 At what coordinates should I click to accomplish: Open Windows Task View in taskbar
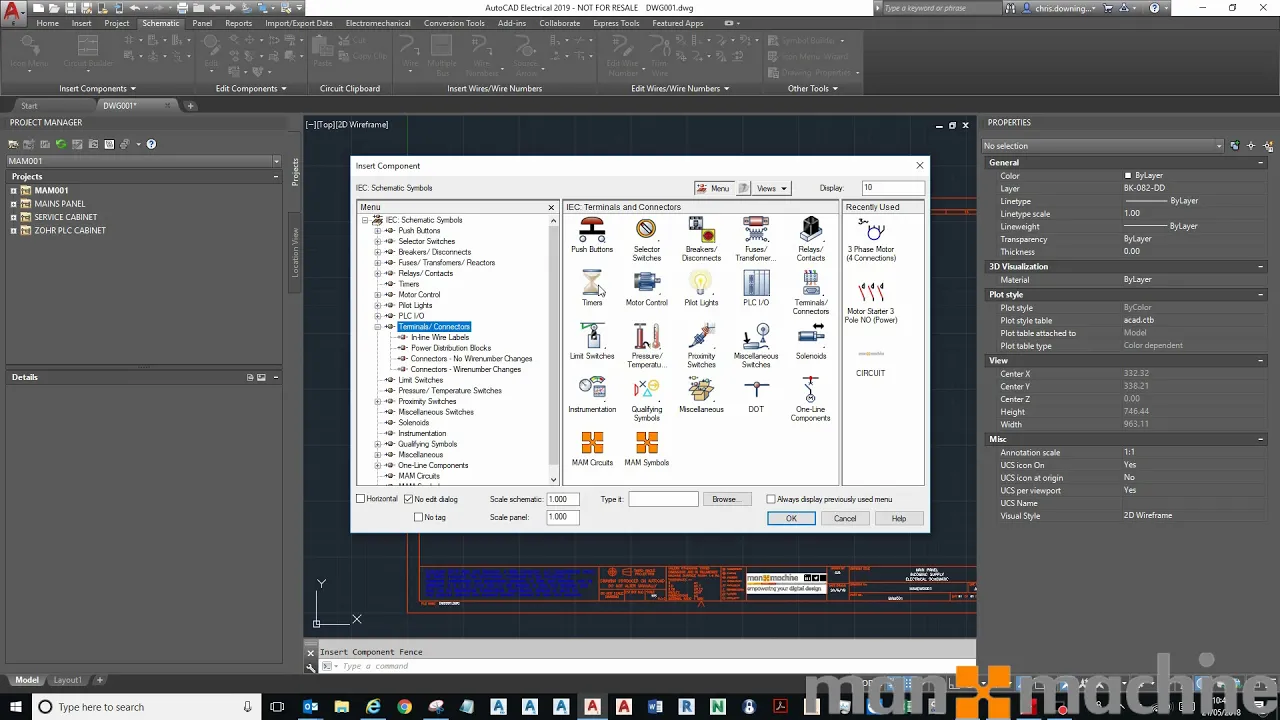click(279, 707)
